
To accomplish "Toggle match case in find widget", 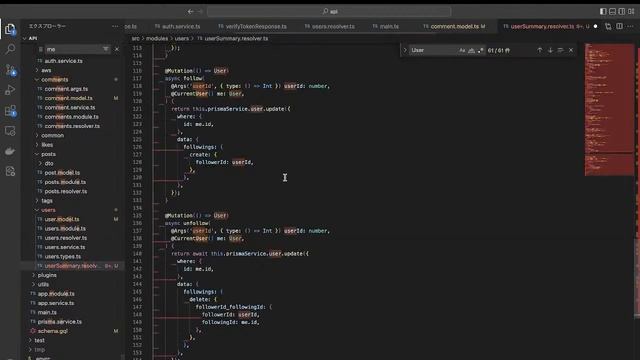I will point(462,50).
